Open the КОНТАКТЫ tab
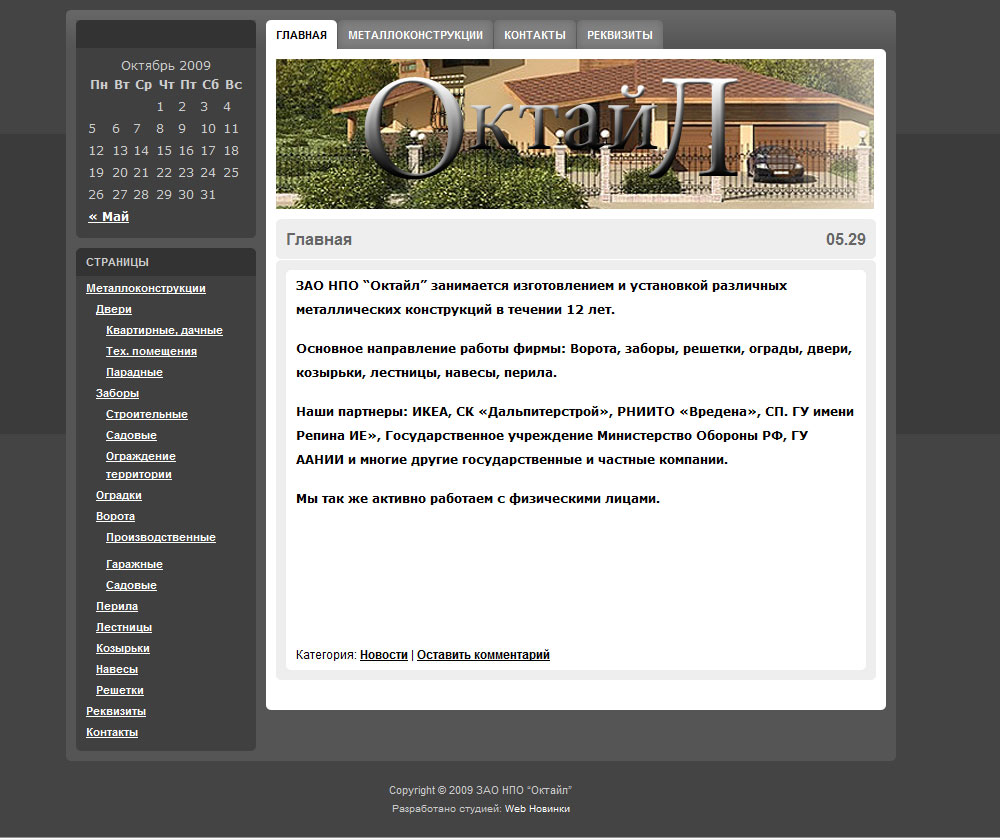Image resolution: width=1000 pixels, height=840 pixels. pos(534,35)
